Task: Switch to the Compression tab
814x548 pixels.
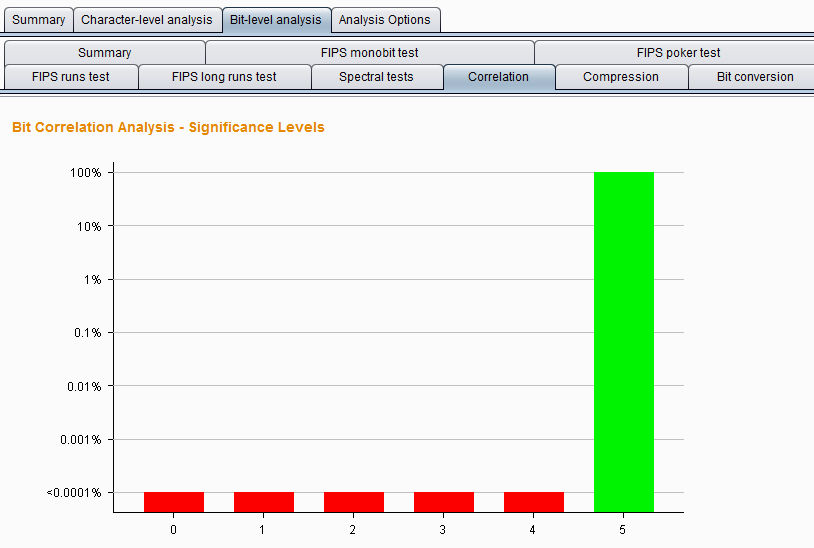Action: 621,77
